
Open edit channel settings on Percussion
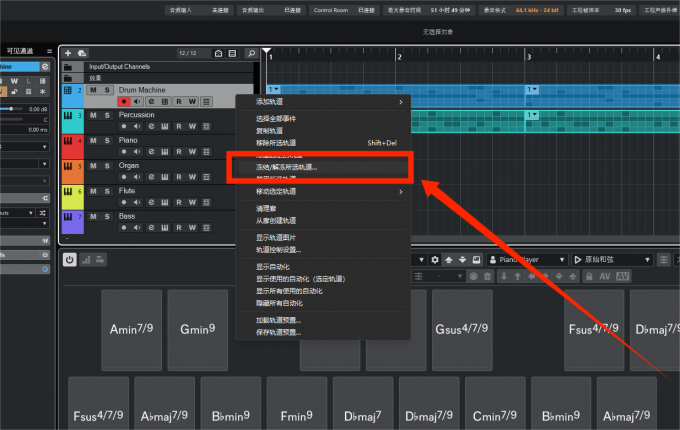[x=151, y=127]
